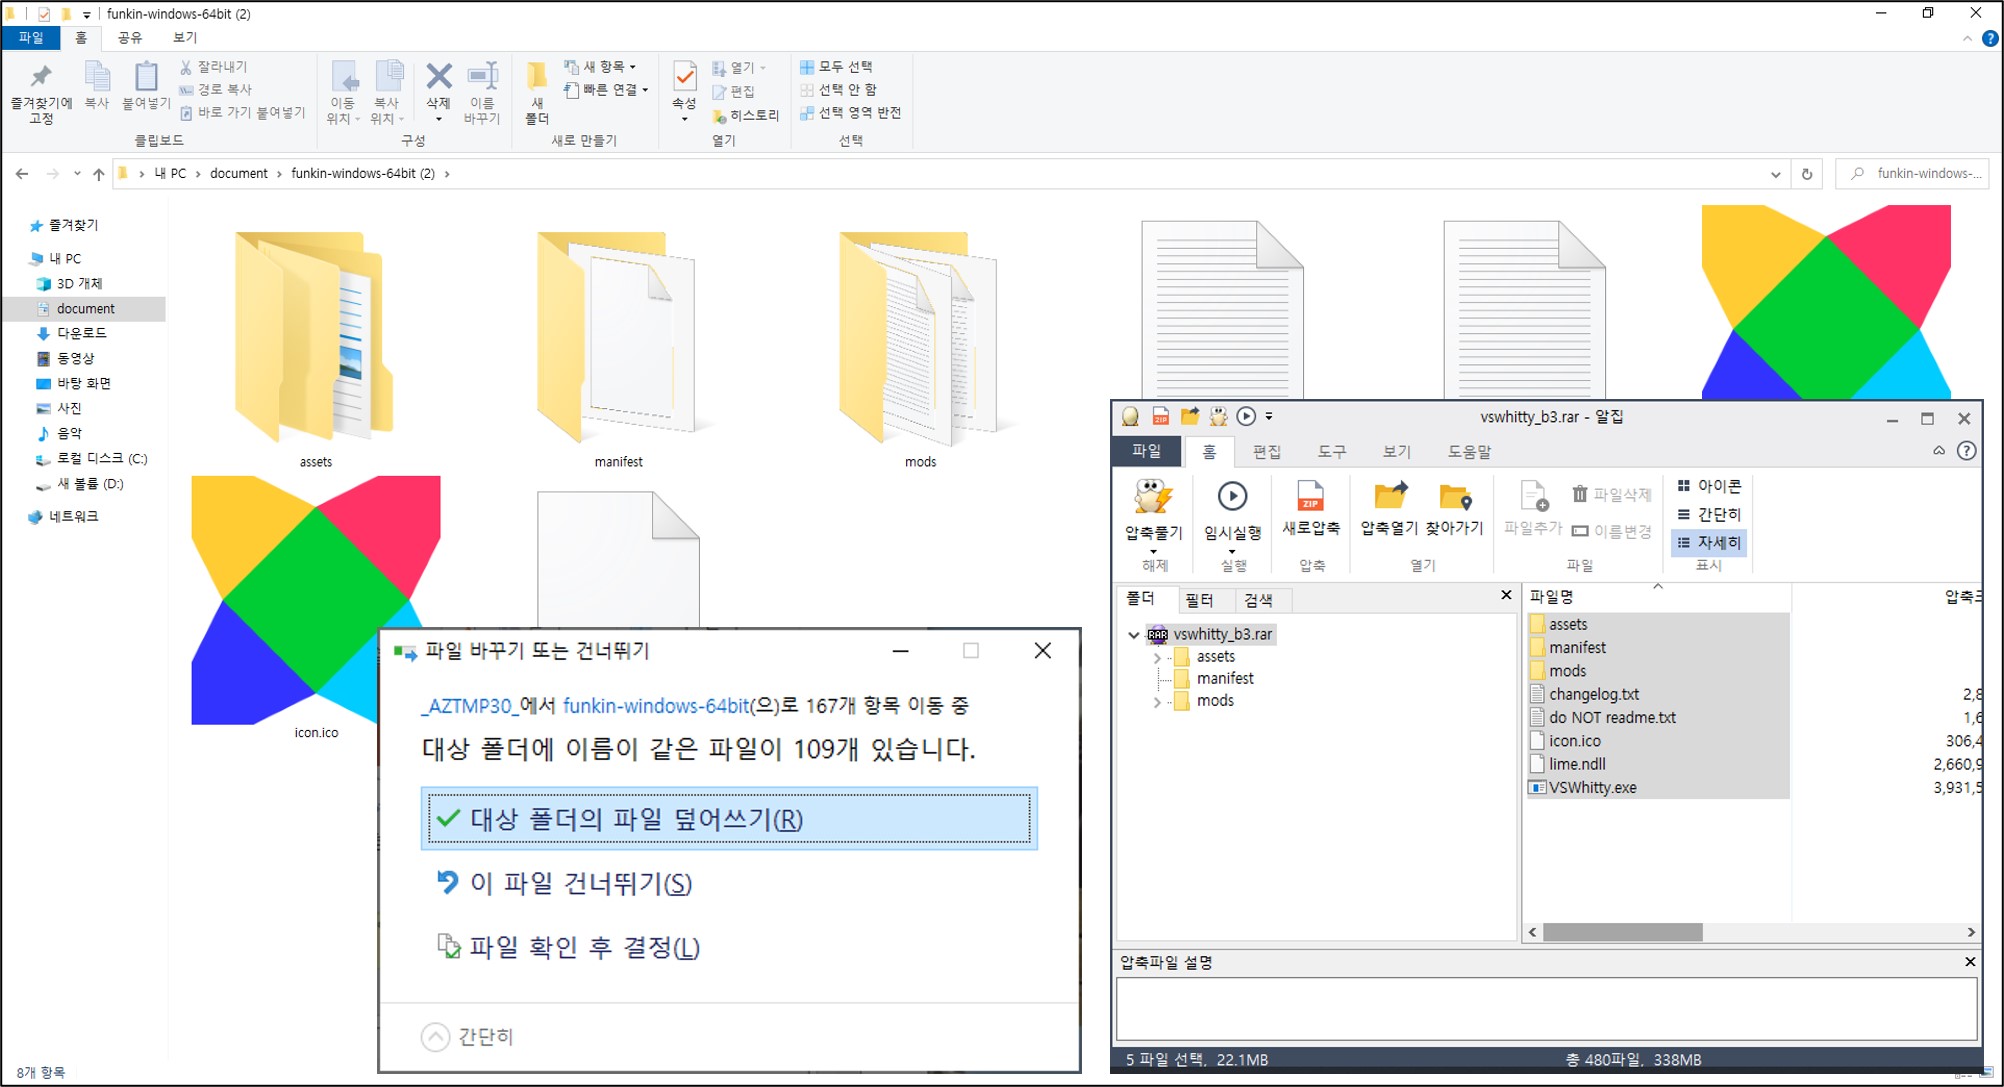2004x1087 pixels.
Task: Click the 압축열기 open archive icon
Action: pos(1389,497)
